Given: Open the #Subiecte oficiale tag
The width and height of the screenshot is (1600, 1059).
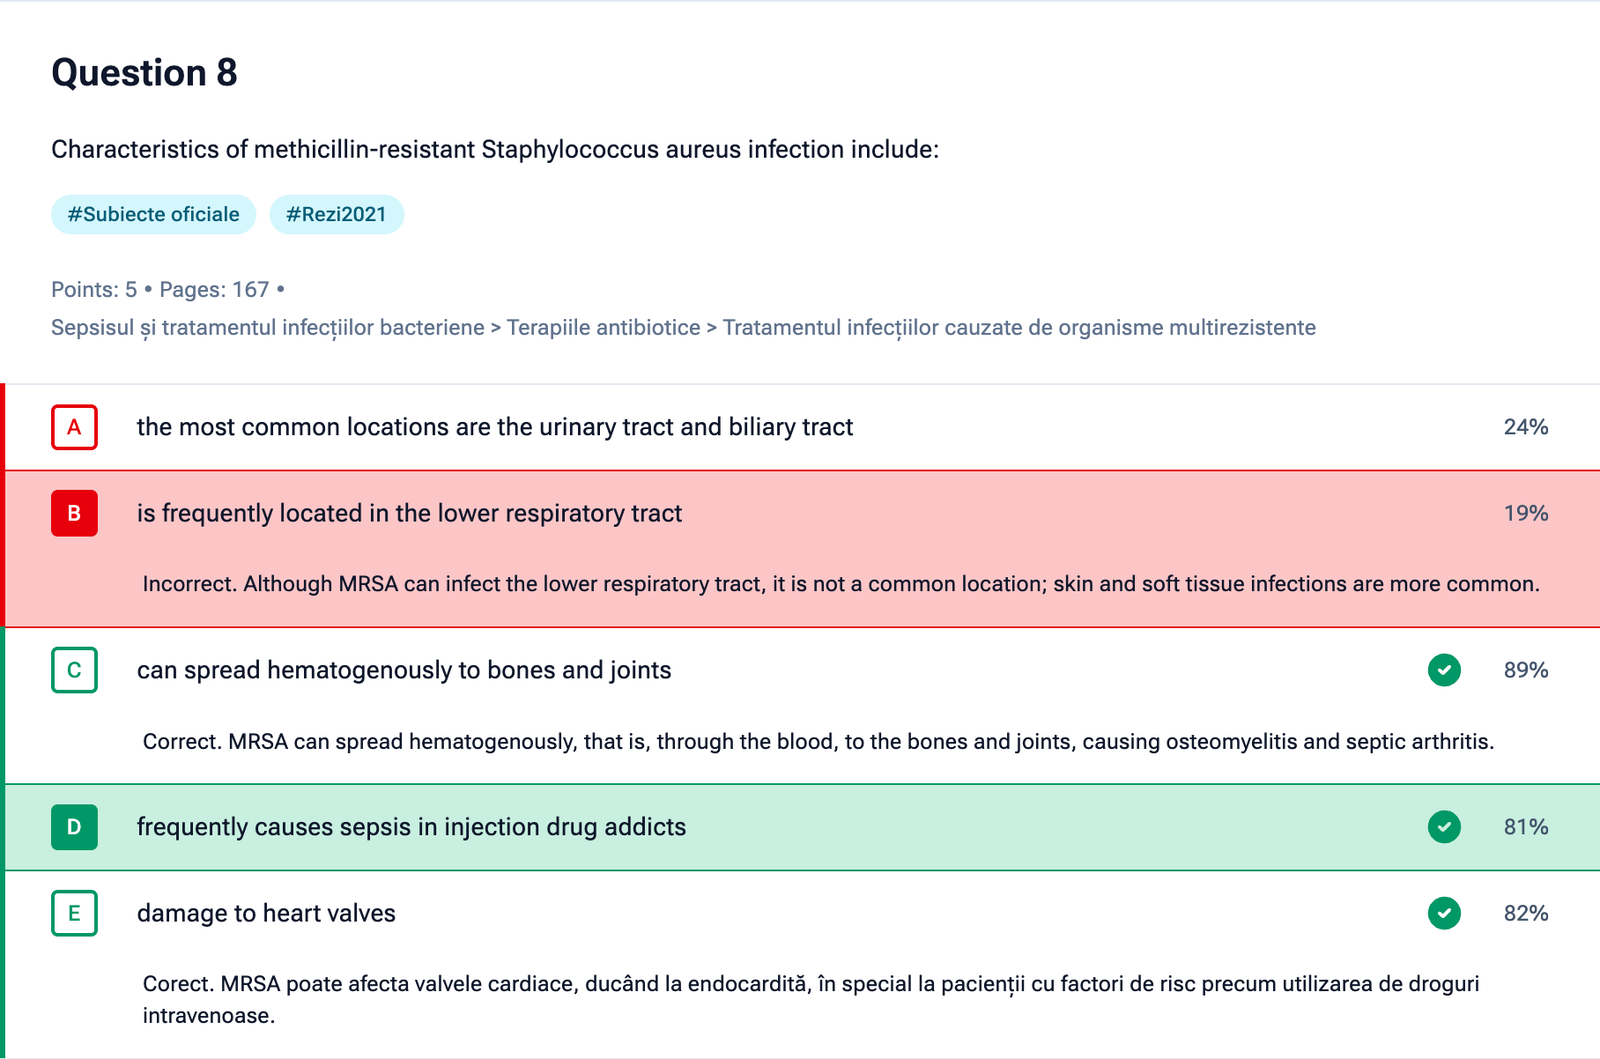Looking at the screenshot, I should 153,215.
